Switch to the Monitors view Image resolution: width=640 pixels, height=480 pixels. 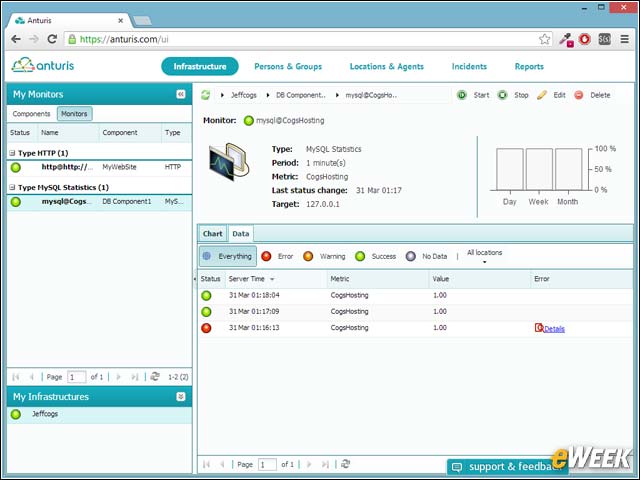74,114
